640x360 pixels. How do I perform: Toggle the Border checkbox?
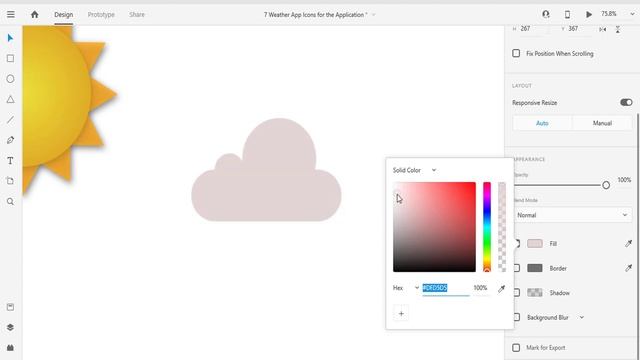point(517,268)
